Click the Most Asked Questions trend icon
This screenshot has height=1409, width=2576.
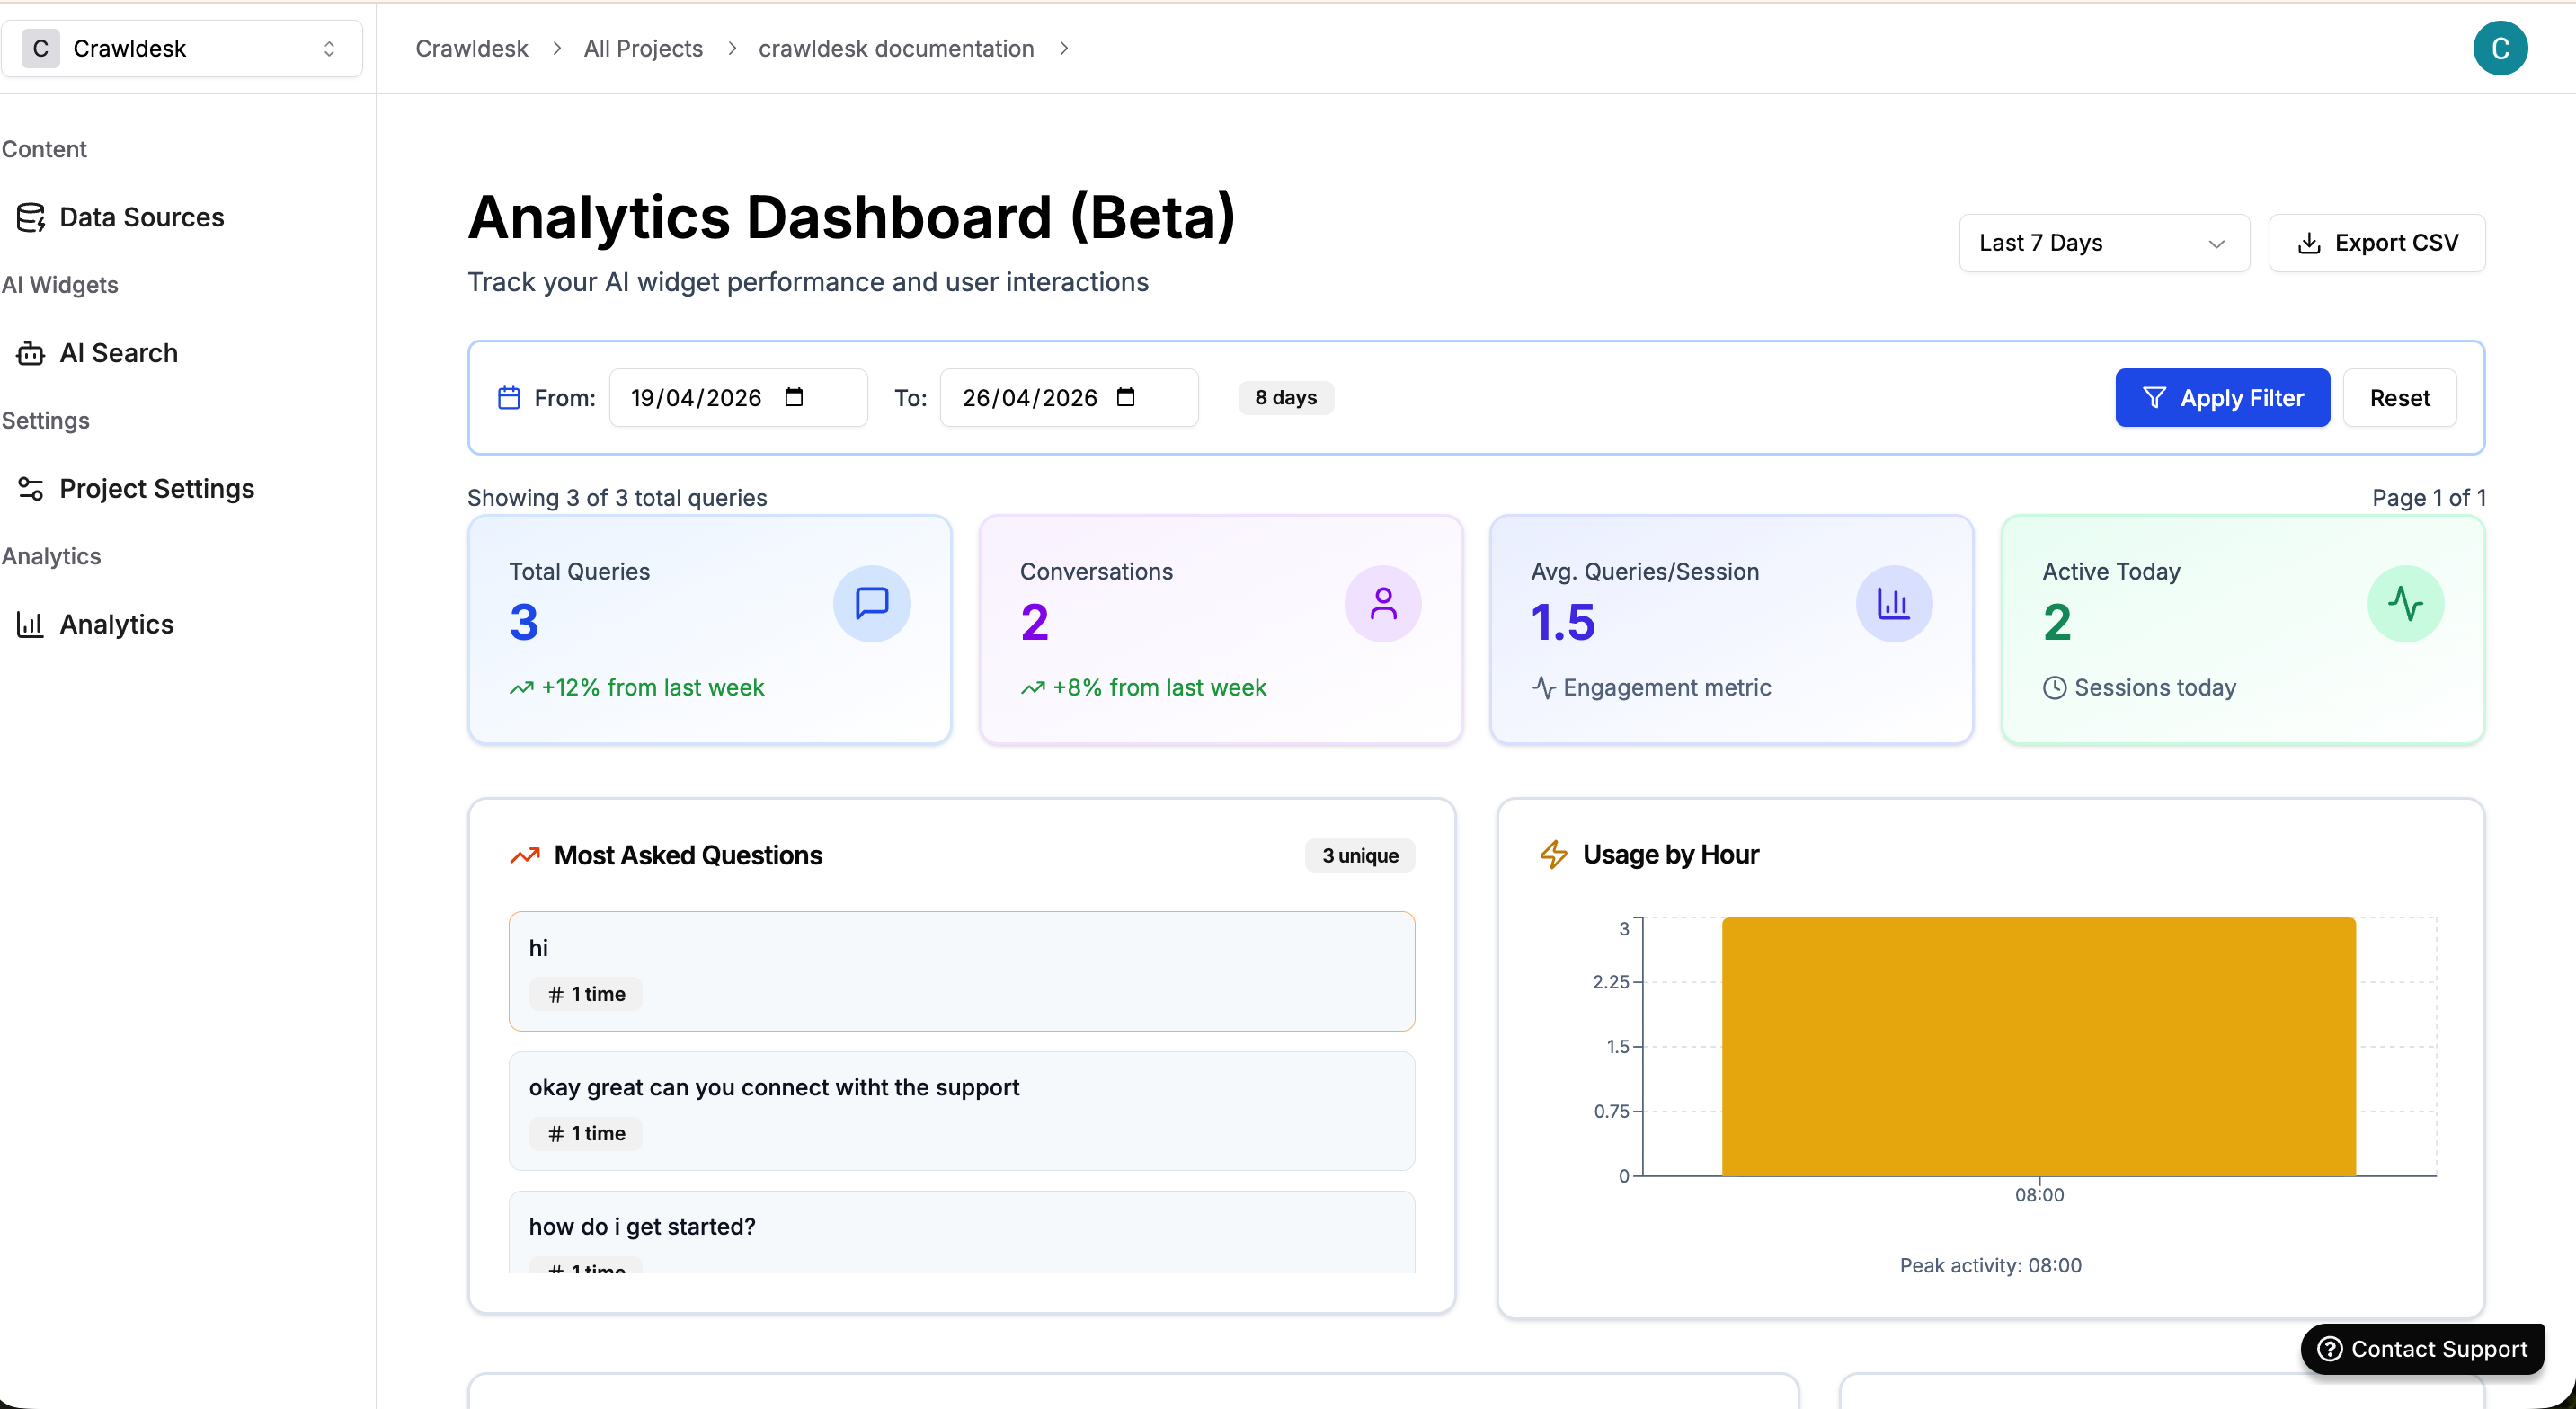point(525,855)
